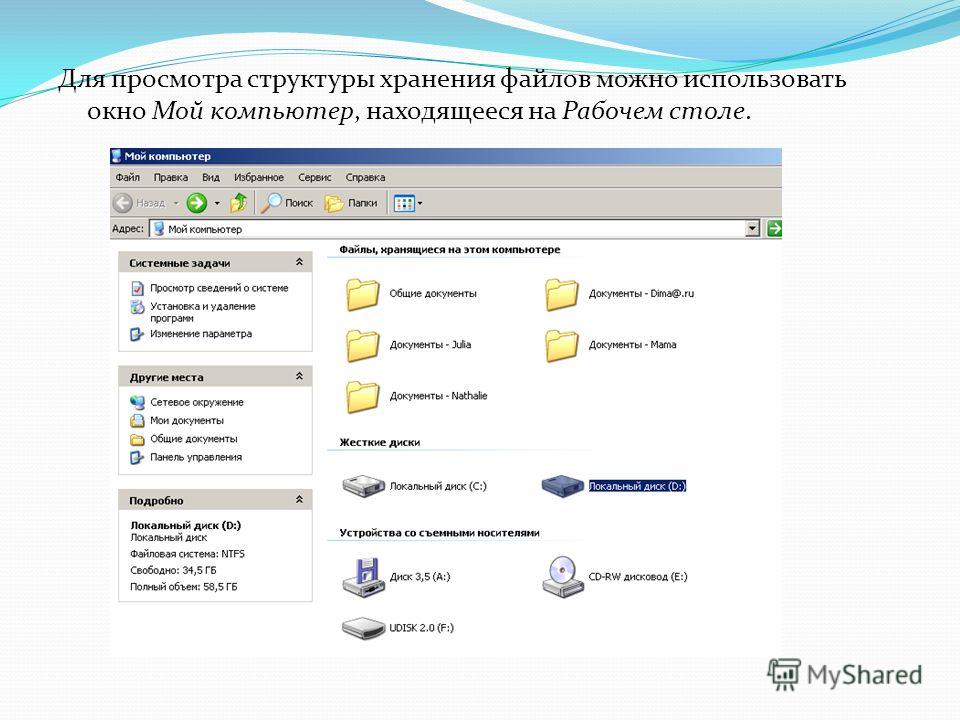960x720 pixels.
Task: Click the UDISK 2.0 (F:) label
Action: (421, 628)
